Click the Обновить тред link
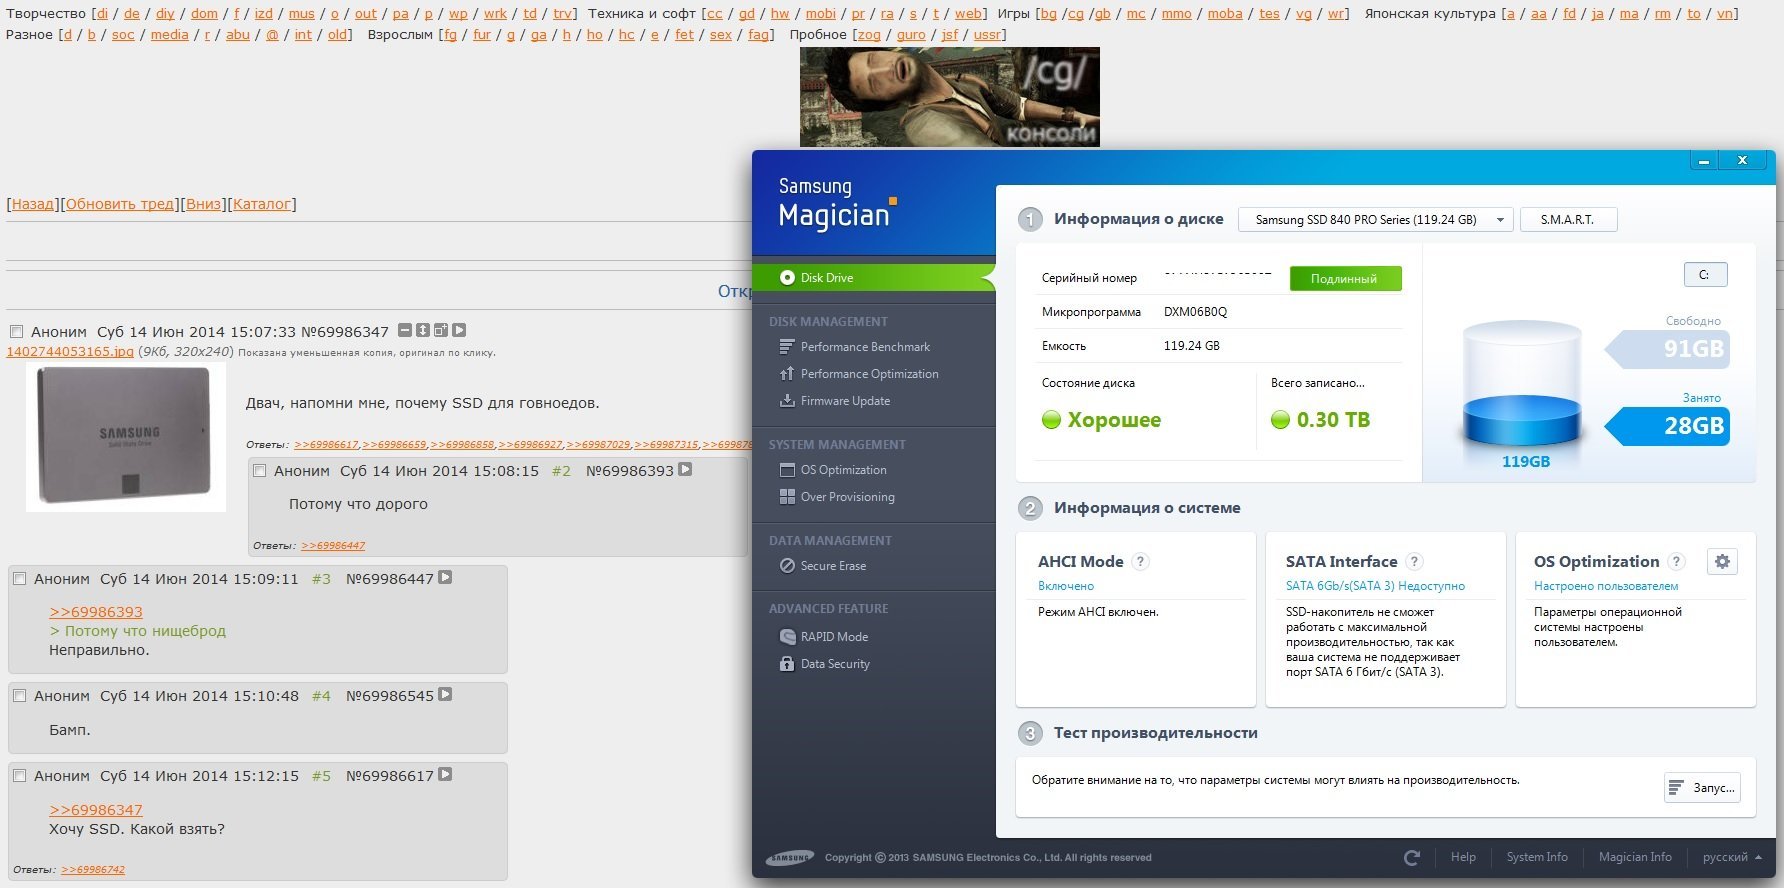The width and height of the screenshot is (1784, 888). 120,204
